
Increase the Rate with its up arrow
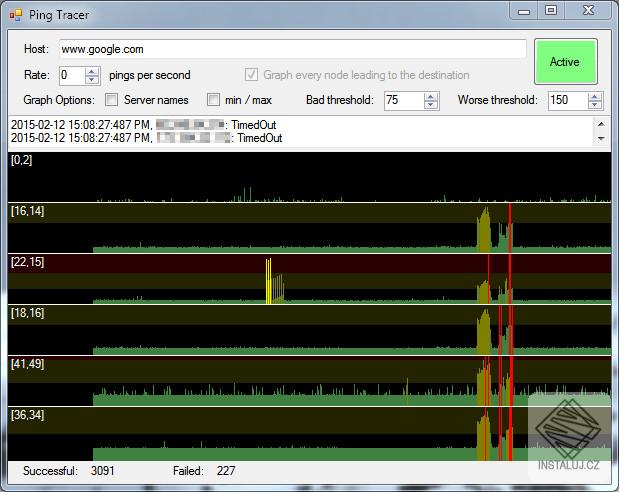point(92,71)
